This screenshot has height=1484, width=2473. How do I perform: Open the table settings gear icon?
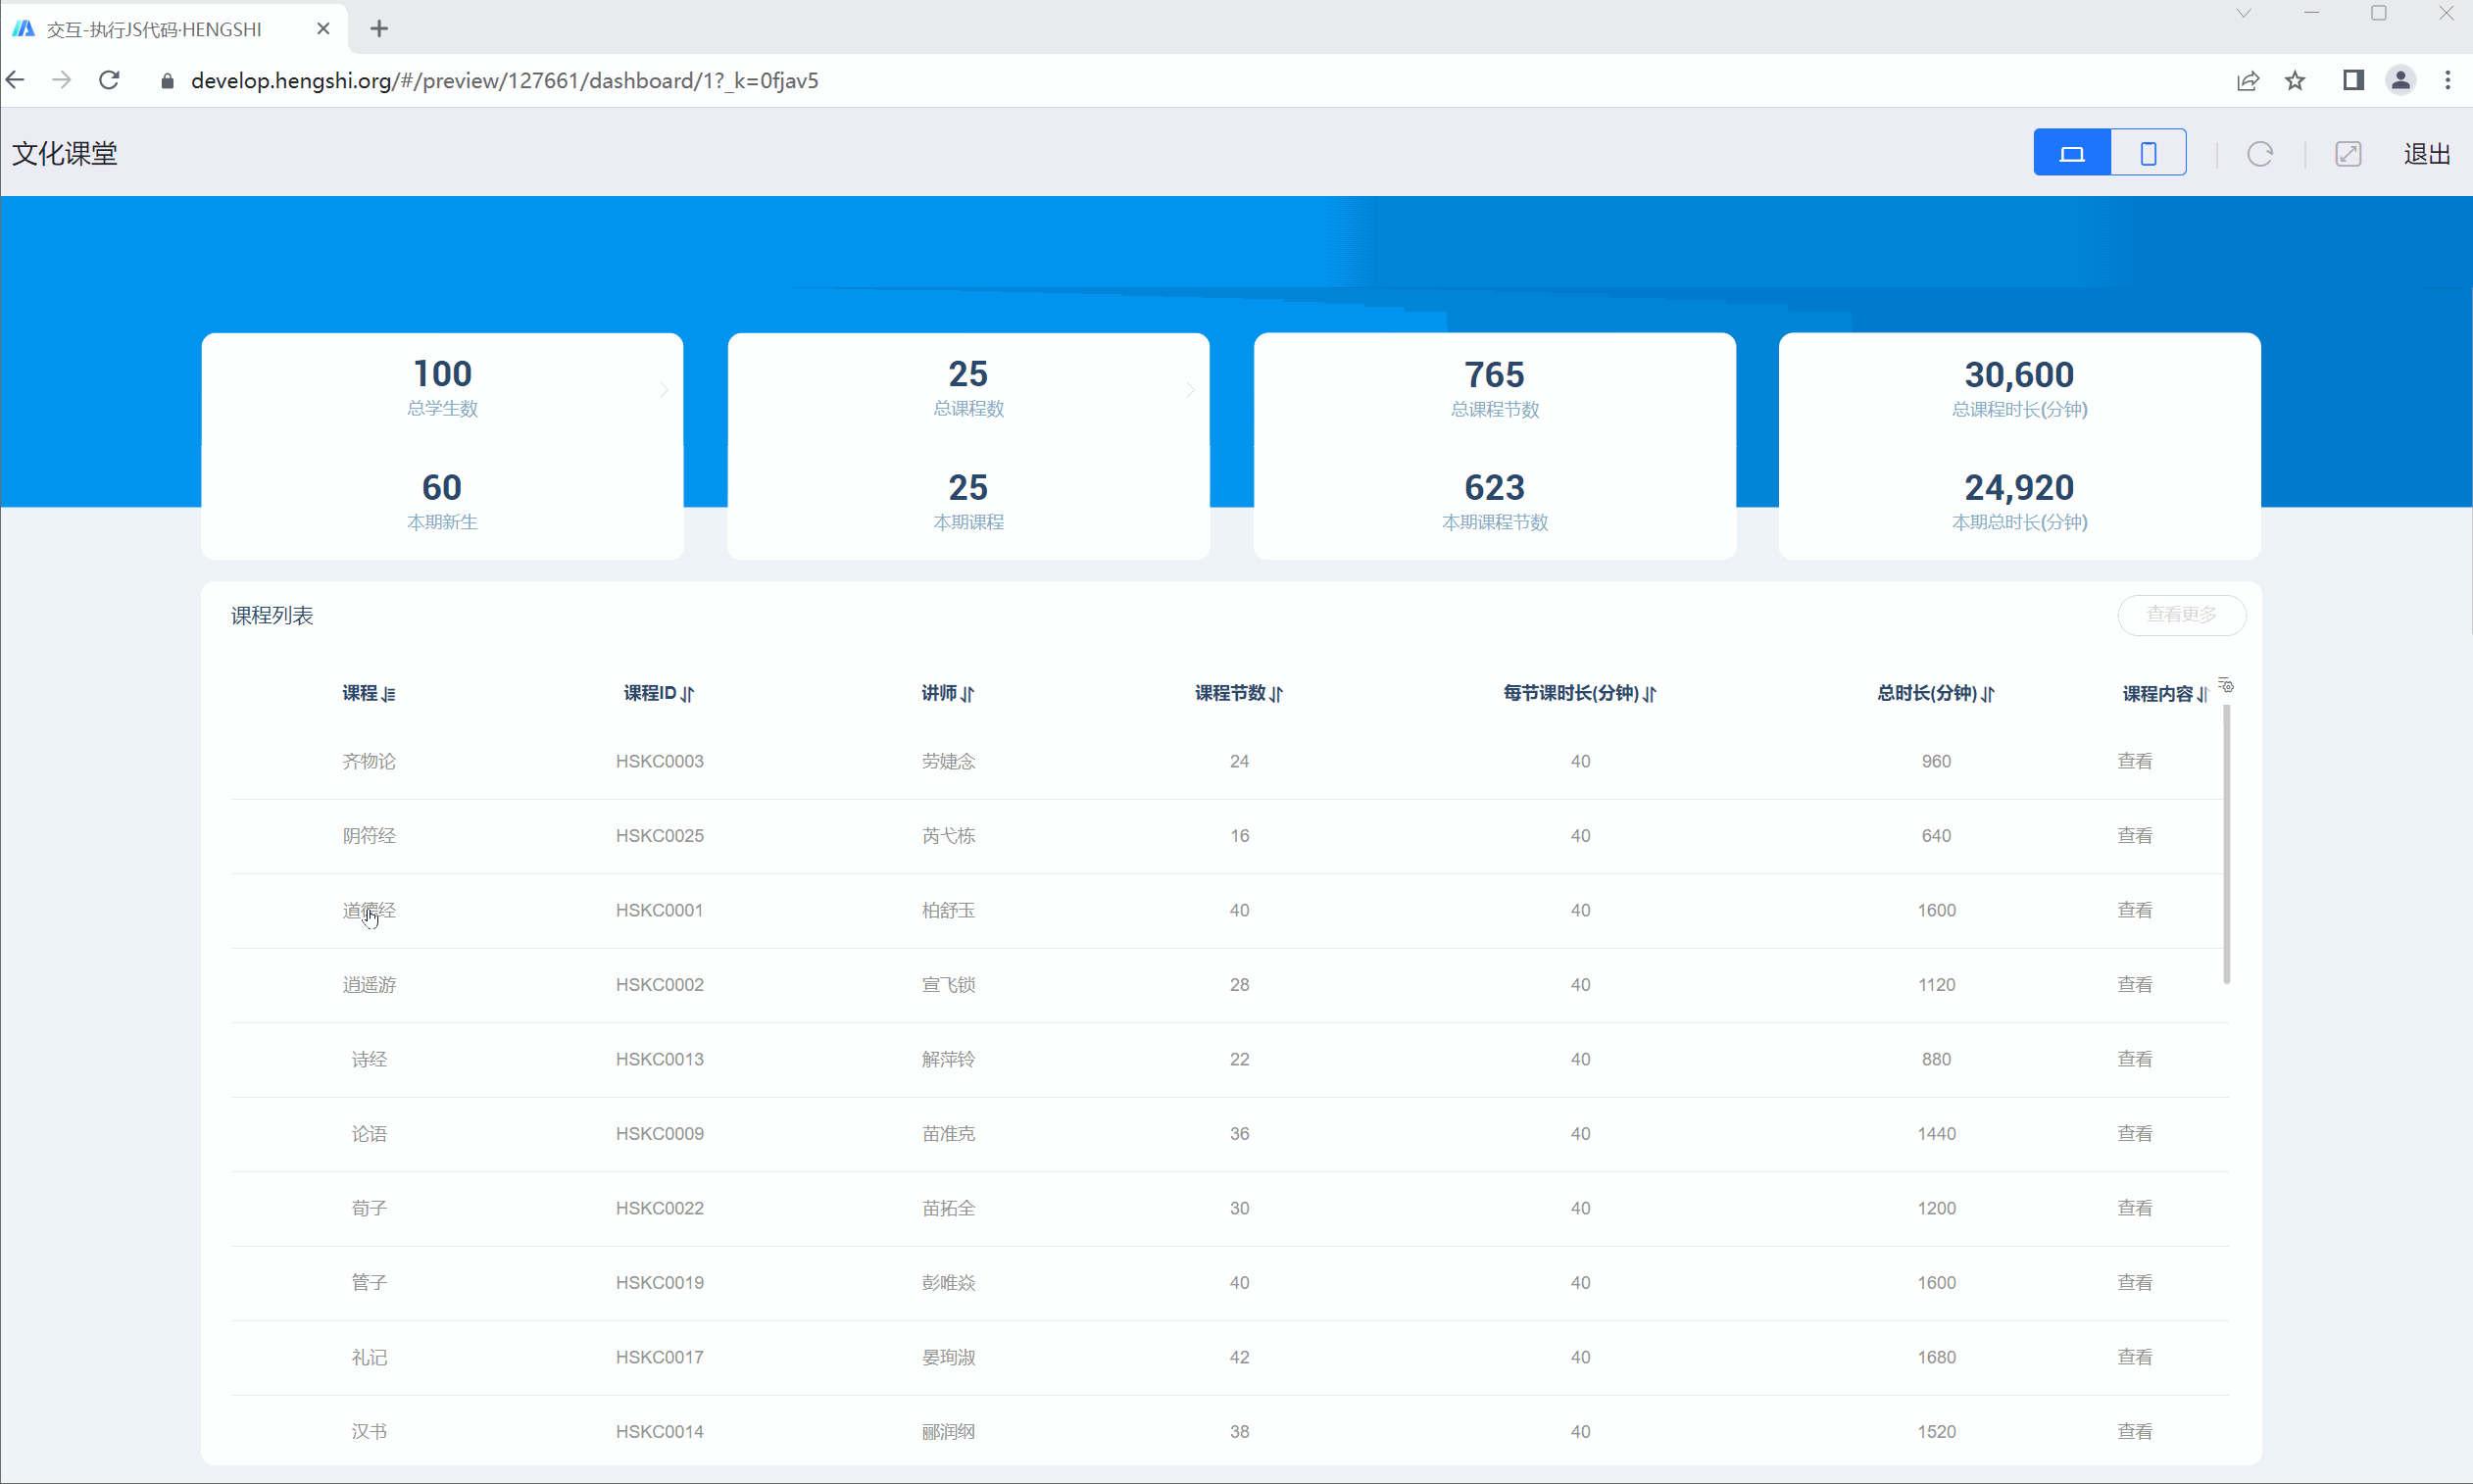2226,685
